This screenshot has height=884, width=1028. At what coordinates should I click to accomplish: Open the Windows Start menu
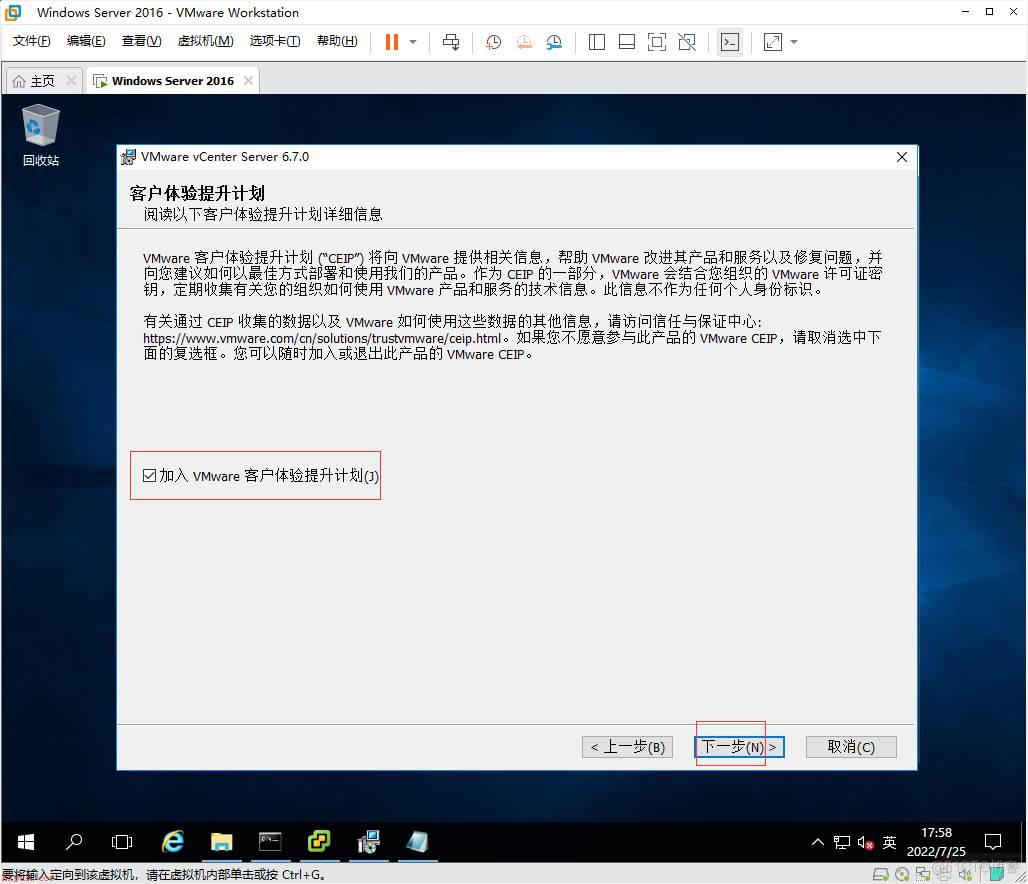tap(26, 842)
